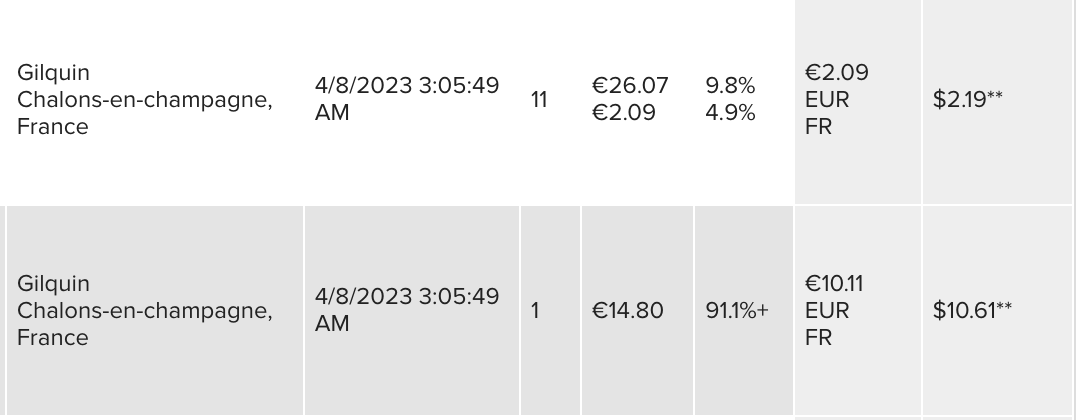Click the 4.9% percentage value
The height and width of the screenshot is (420, 1084).
730,113
